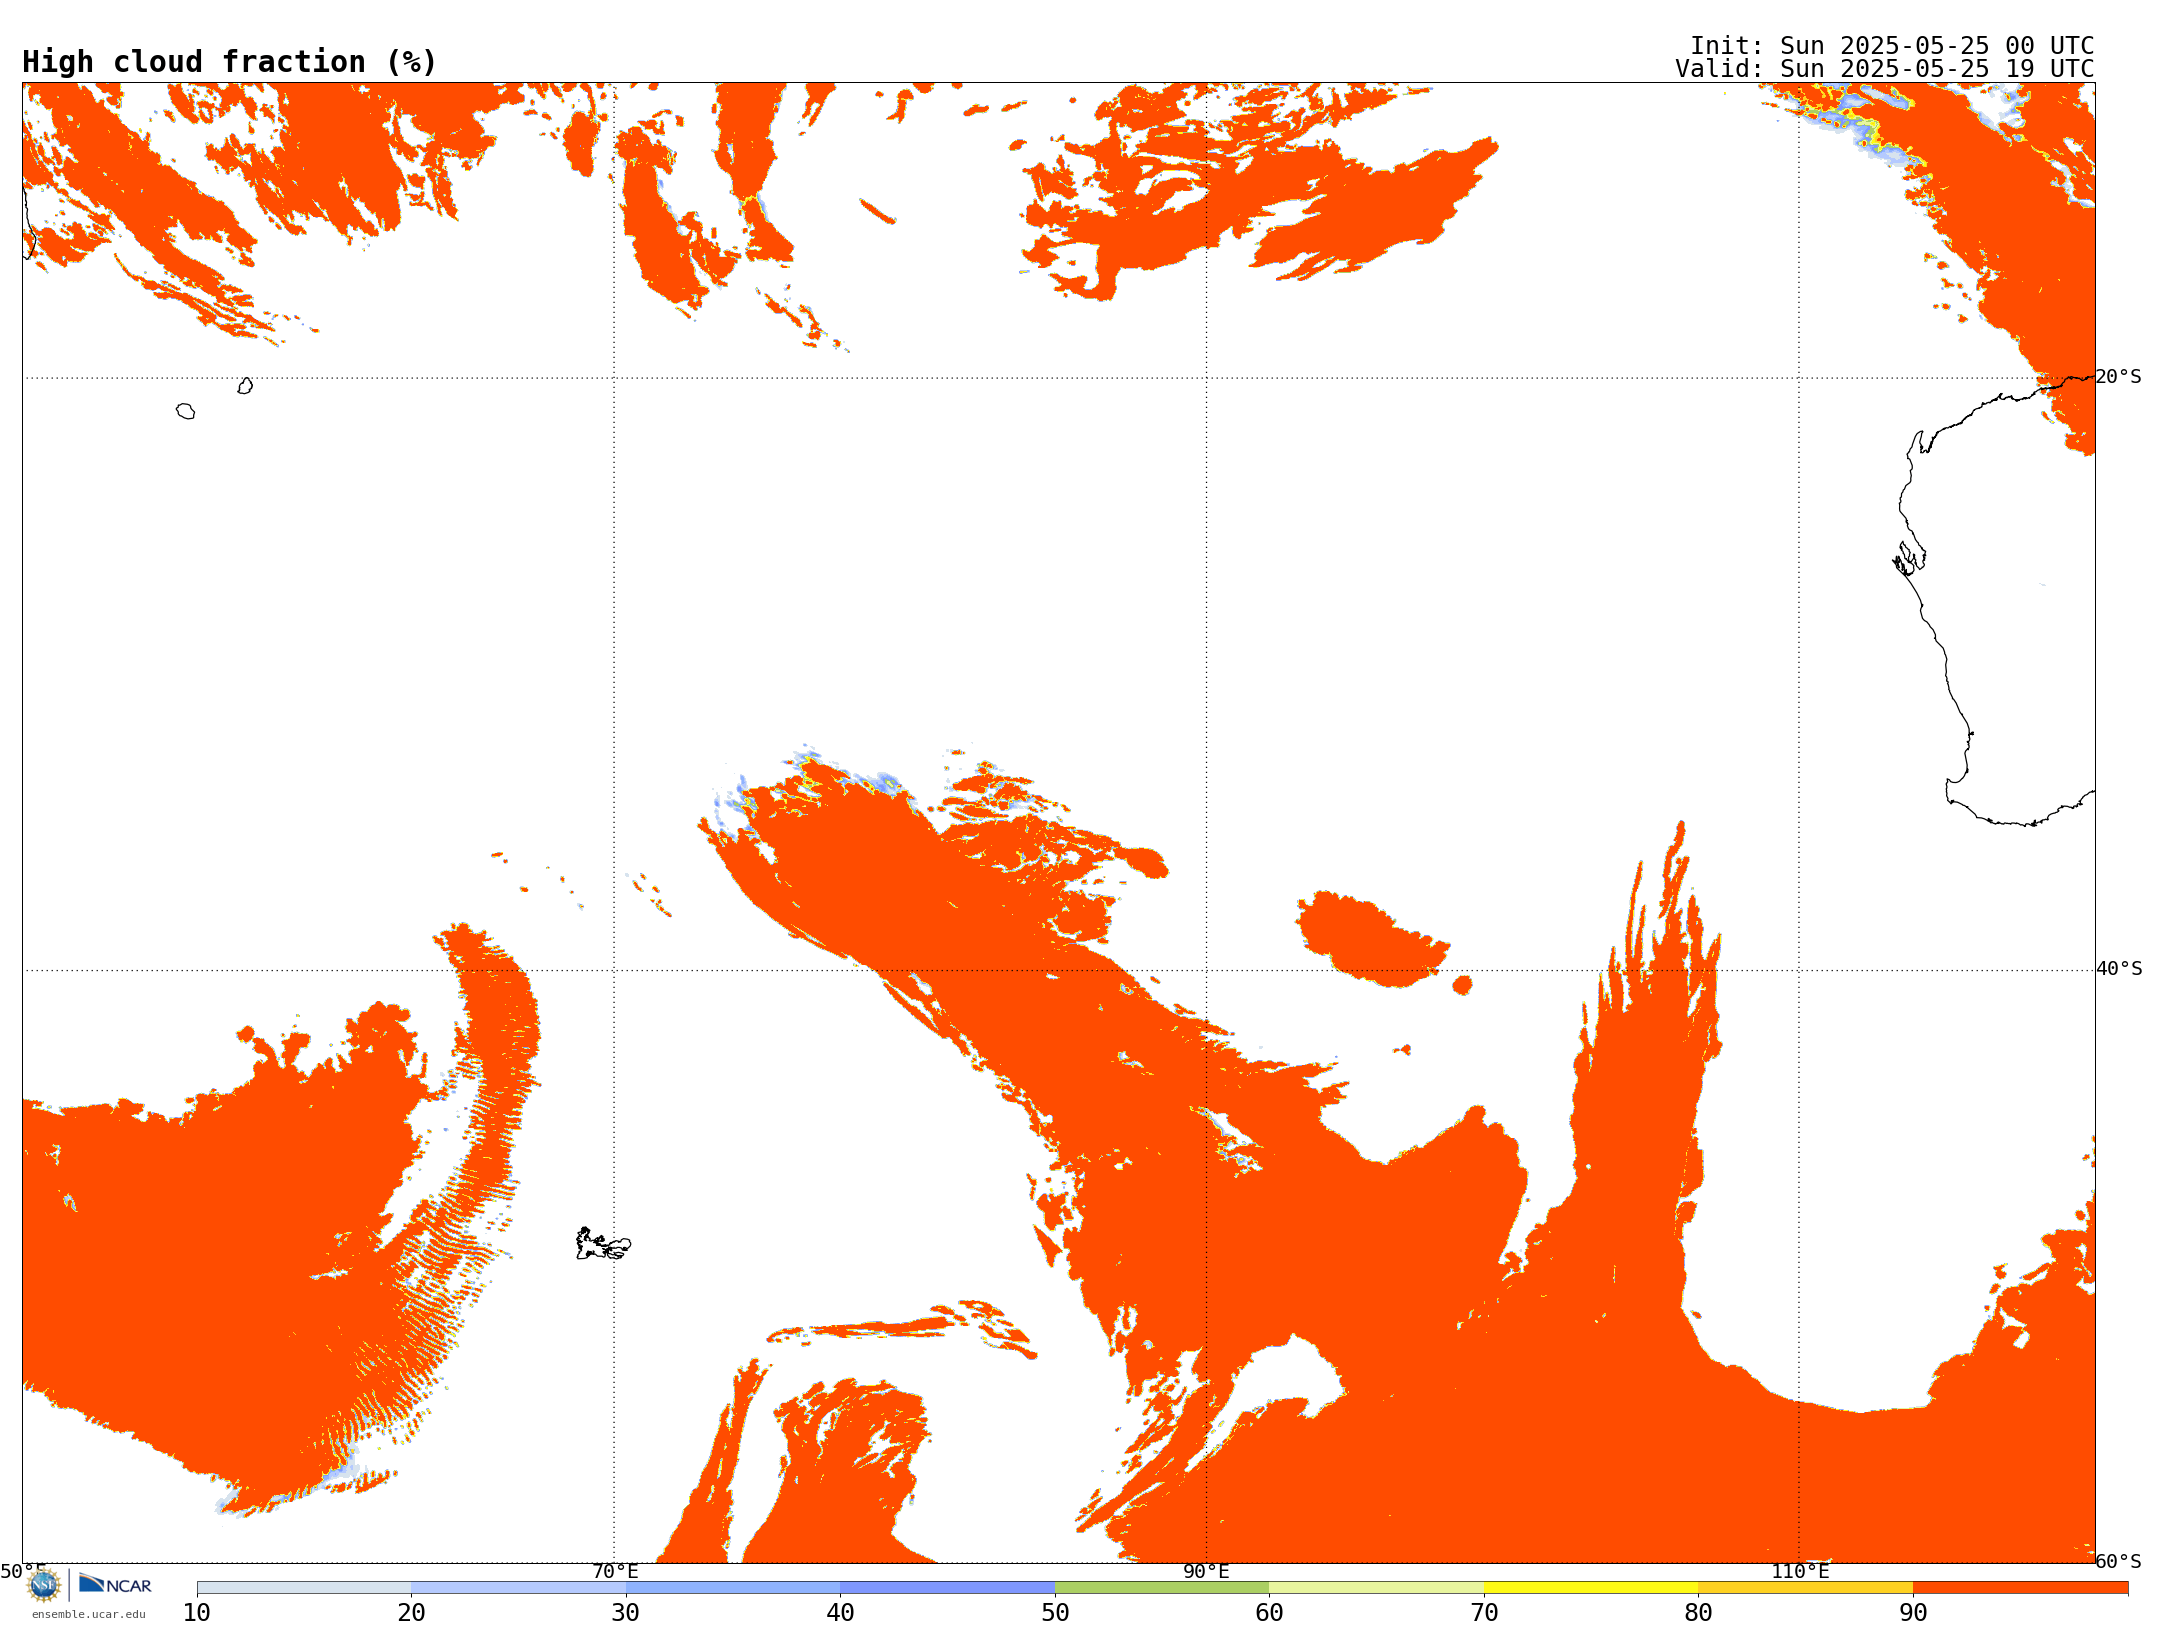Image resolution: width=2160 pixels, height=1626 pixels.
Task: Click the colorbar tick label 90
Action: click(x=1913, y=1613)
